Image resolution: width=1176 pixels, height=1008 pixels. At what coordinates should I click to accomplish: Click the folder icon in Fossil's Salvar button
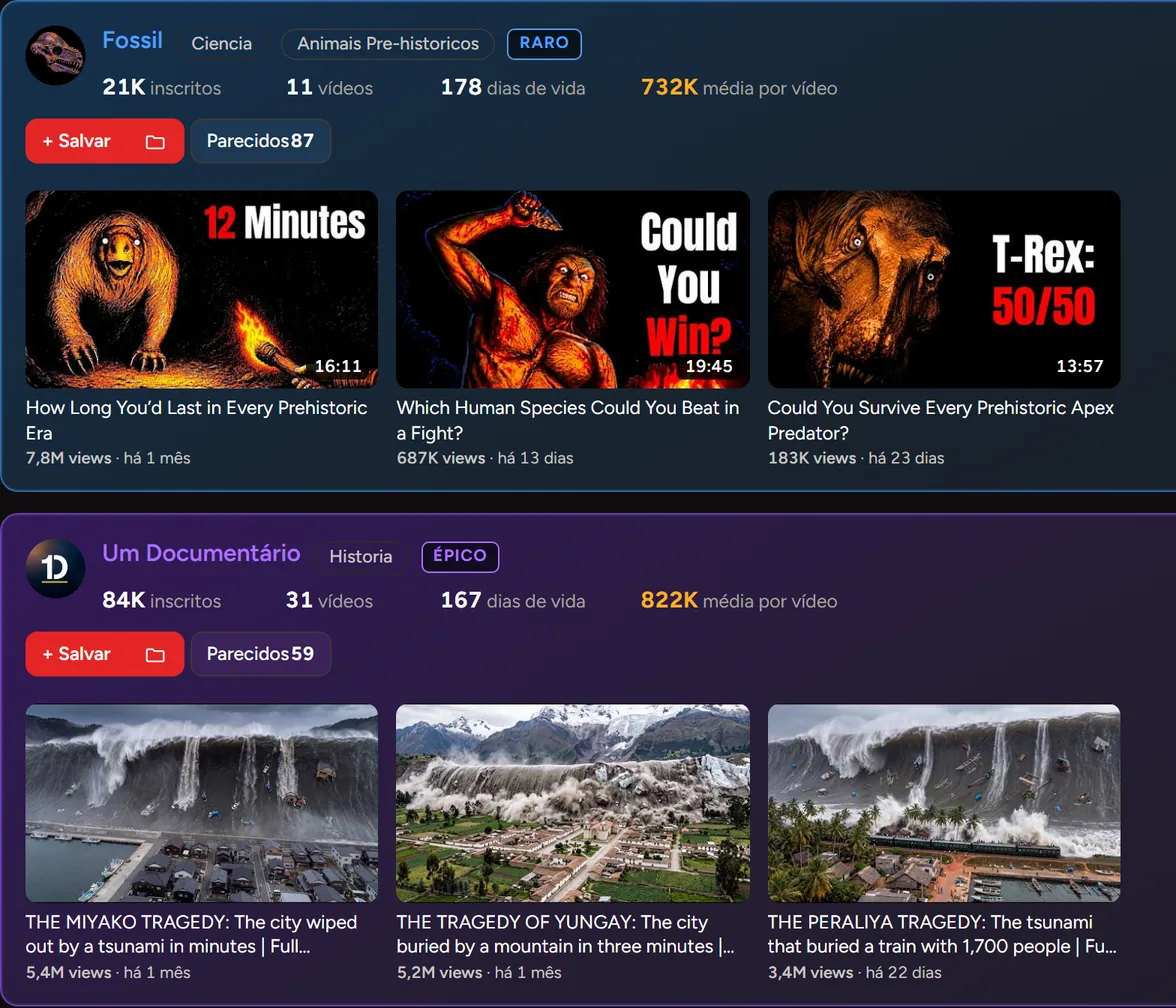coord(155,142)
